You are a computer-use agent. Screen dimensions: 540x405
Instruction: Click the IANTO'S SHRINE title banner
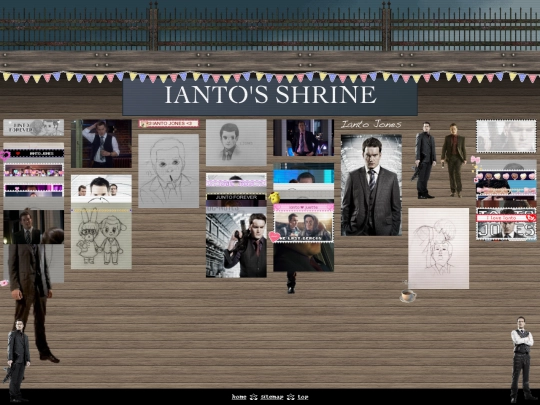270,96
